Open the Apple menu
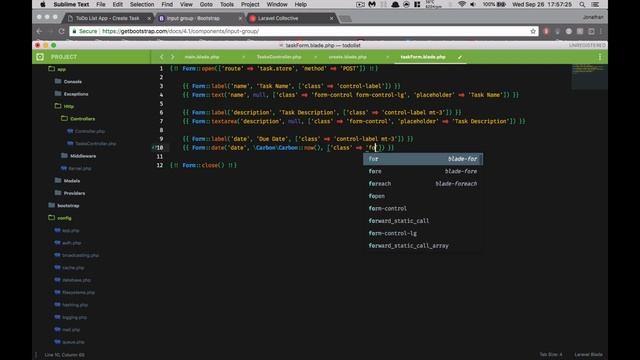The image size is (640, 360). point(43,4)
